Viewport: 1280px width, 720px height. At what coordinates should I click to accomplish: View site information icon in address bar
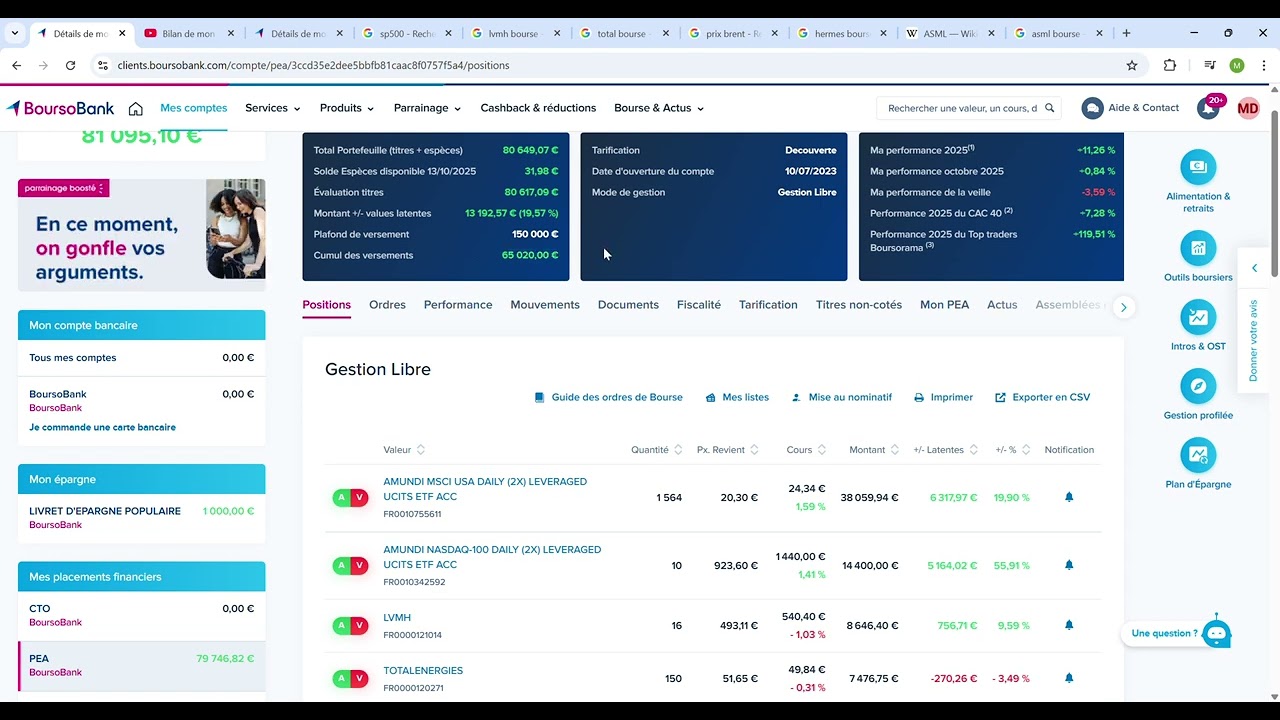pos(102,65)
